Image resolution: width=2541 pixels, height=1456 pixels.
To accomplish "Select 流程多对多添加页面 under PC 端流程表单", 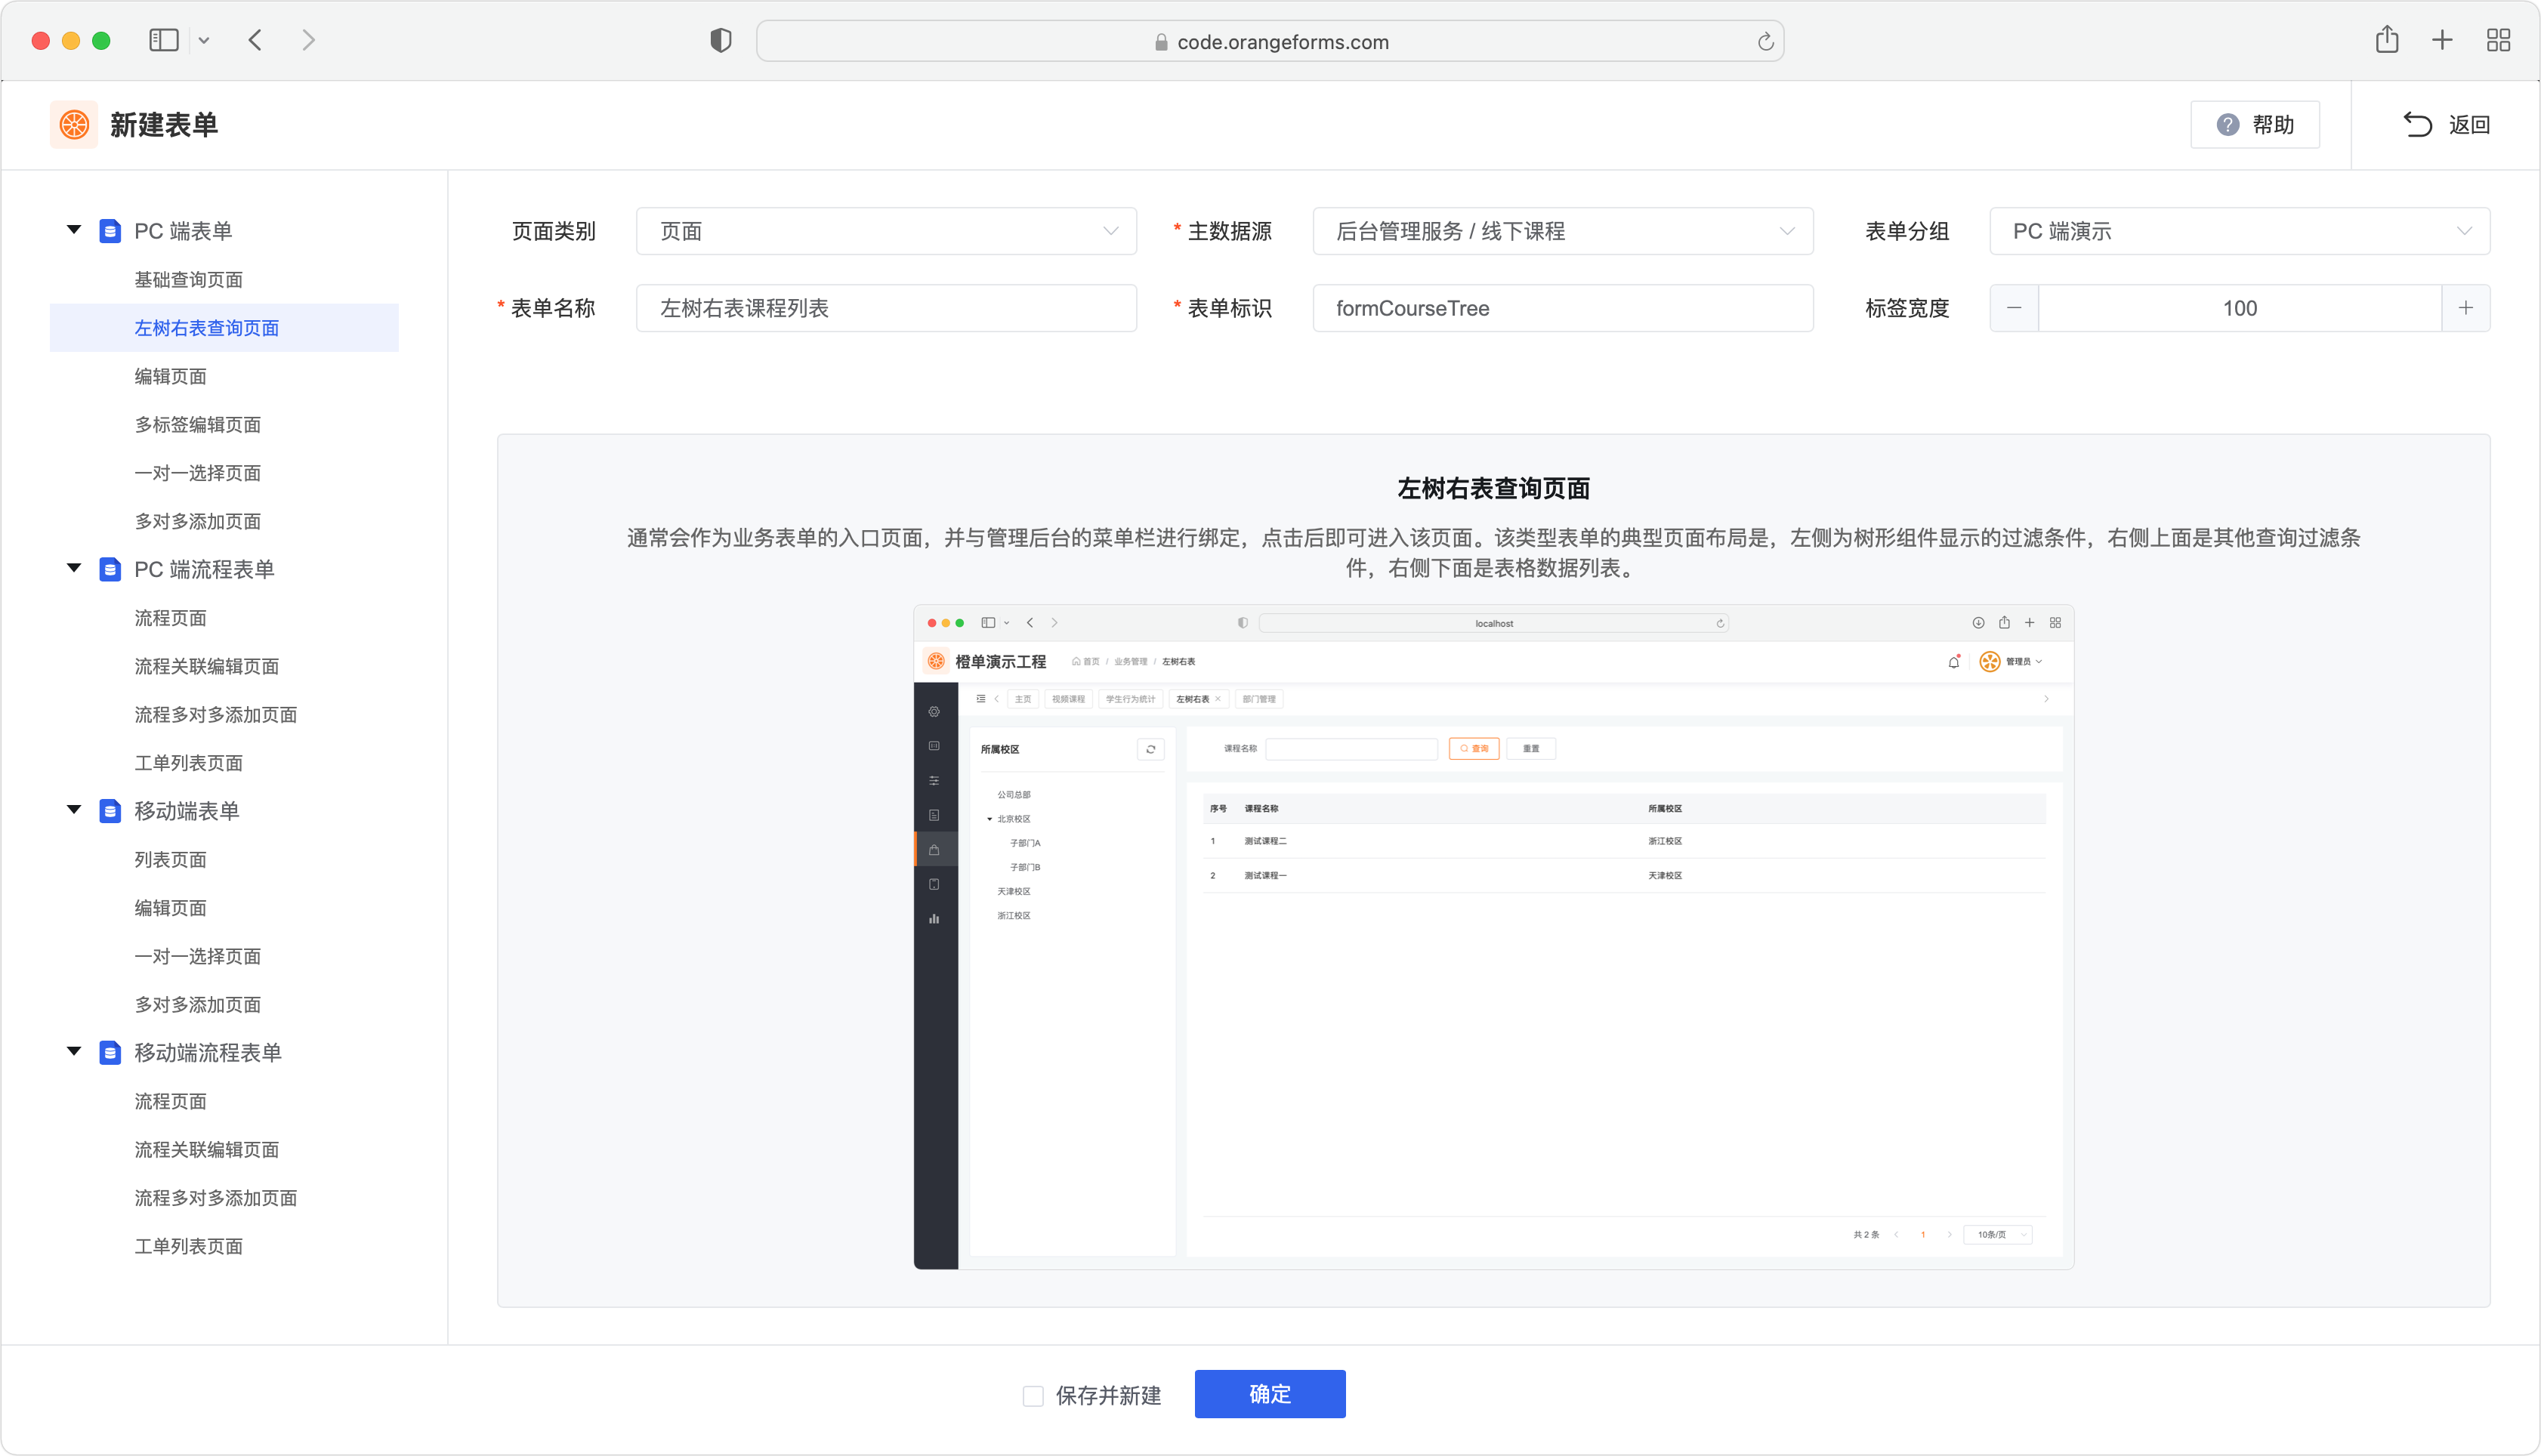I will pos(216,715).
